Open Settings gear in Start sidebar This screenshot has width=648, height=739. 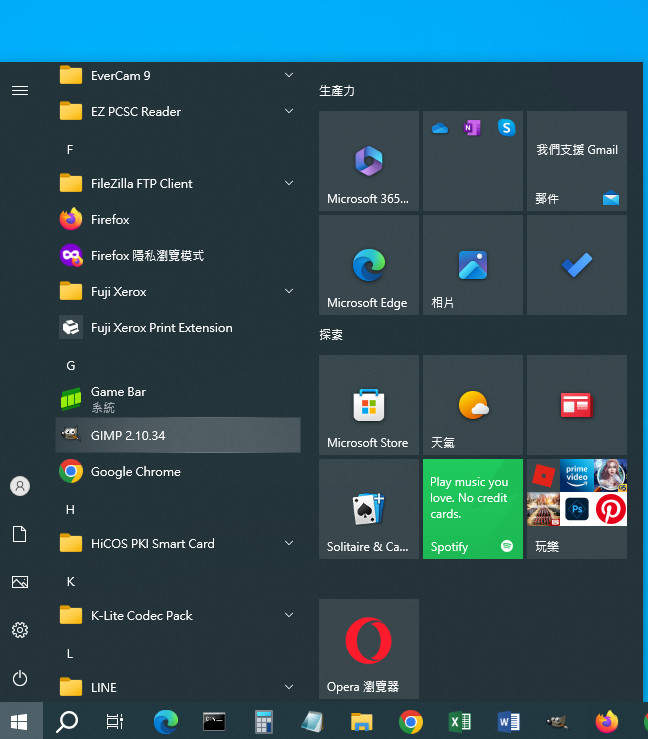pos(20,630)
